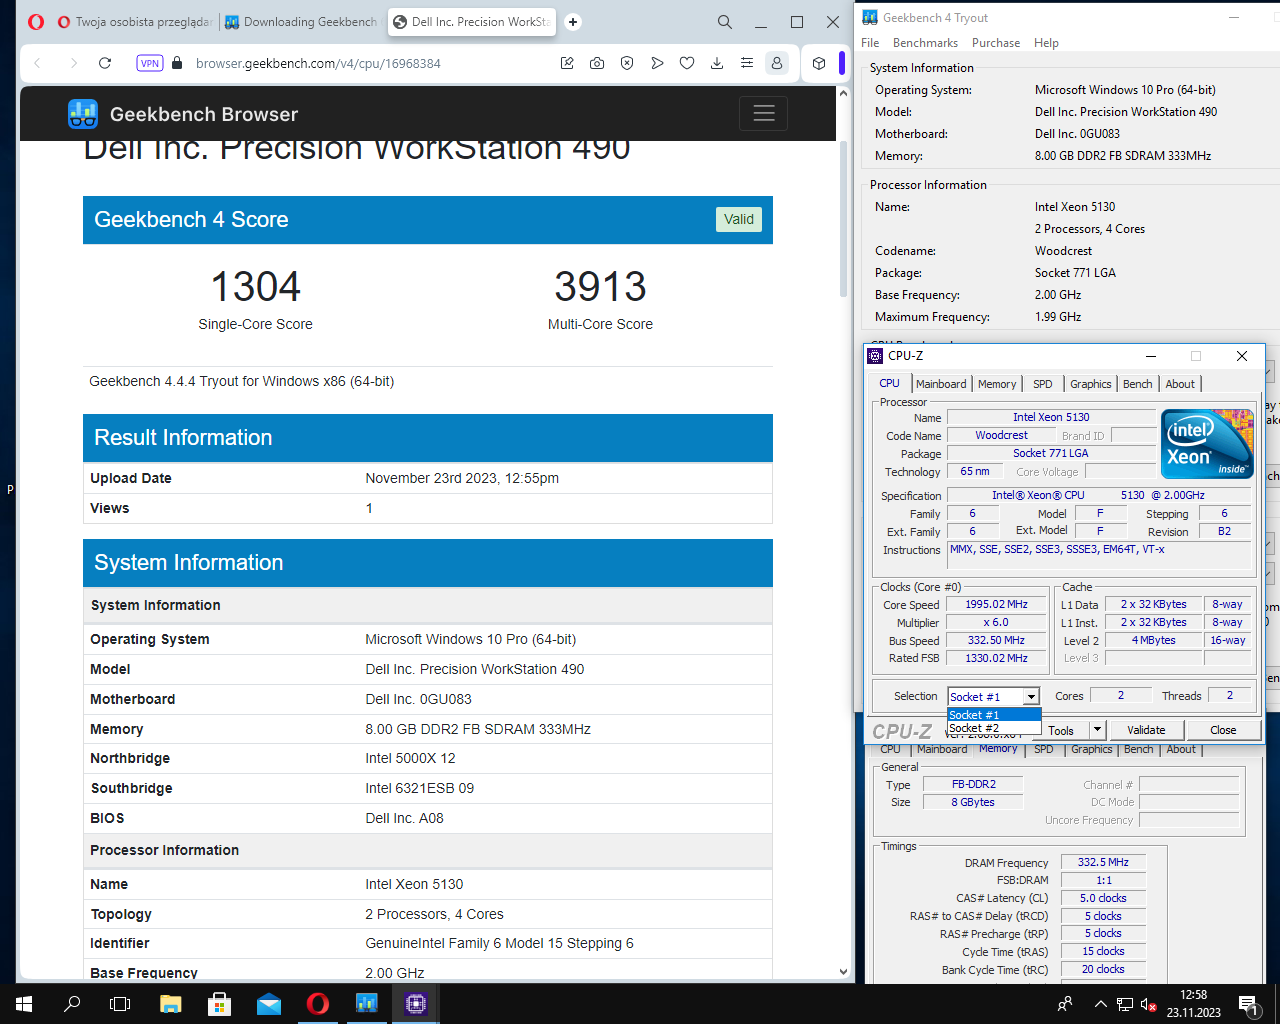This screenshot has width=1280, height=1024.
Task: Open the notification center icon
Action: [x=1248, y=1004]
